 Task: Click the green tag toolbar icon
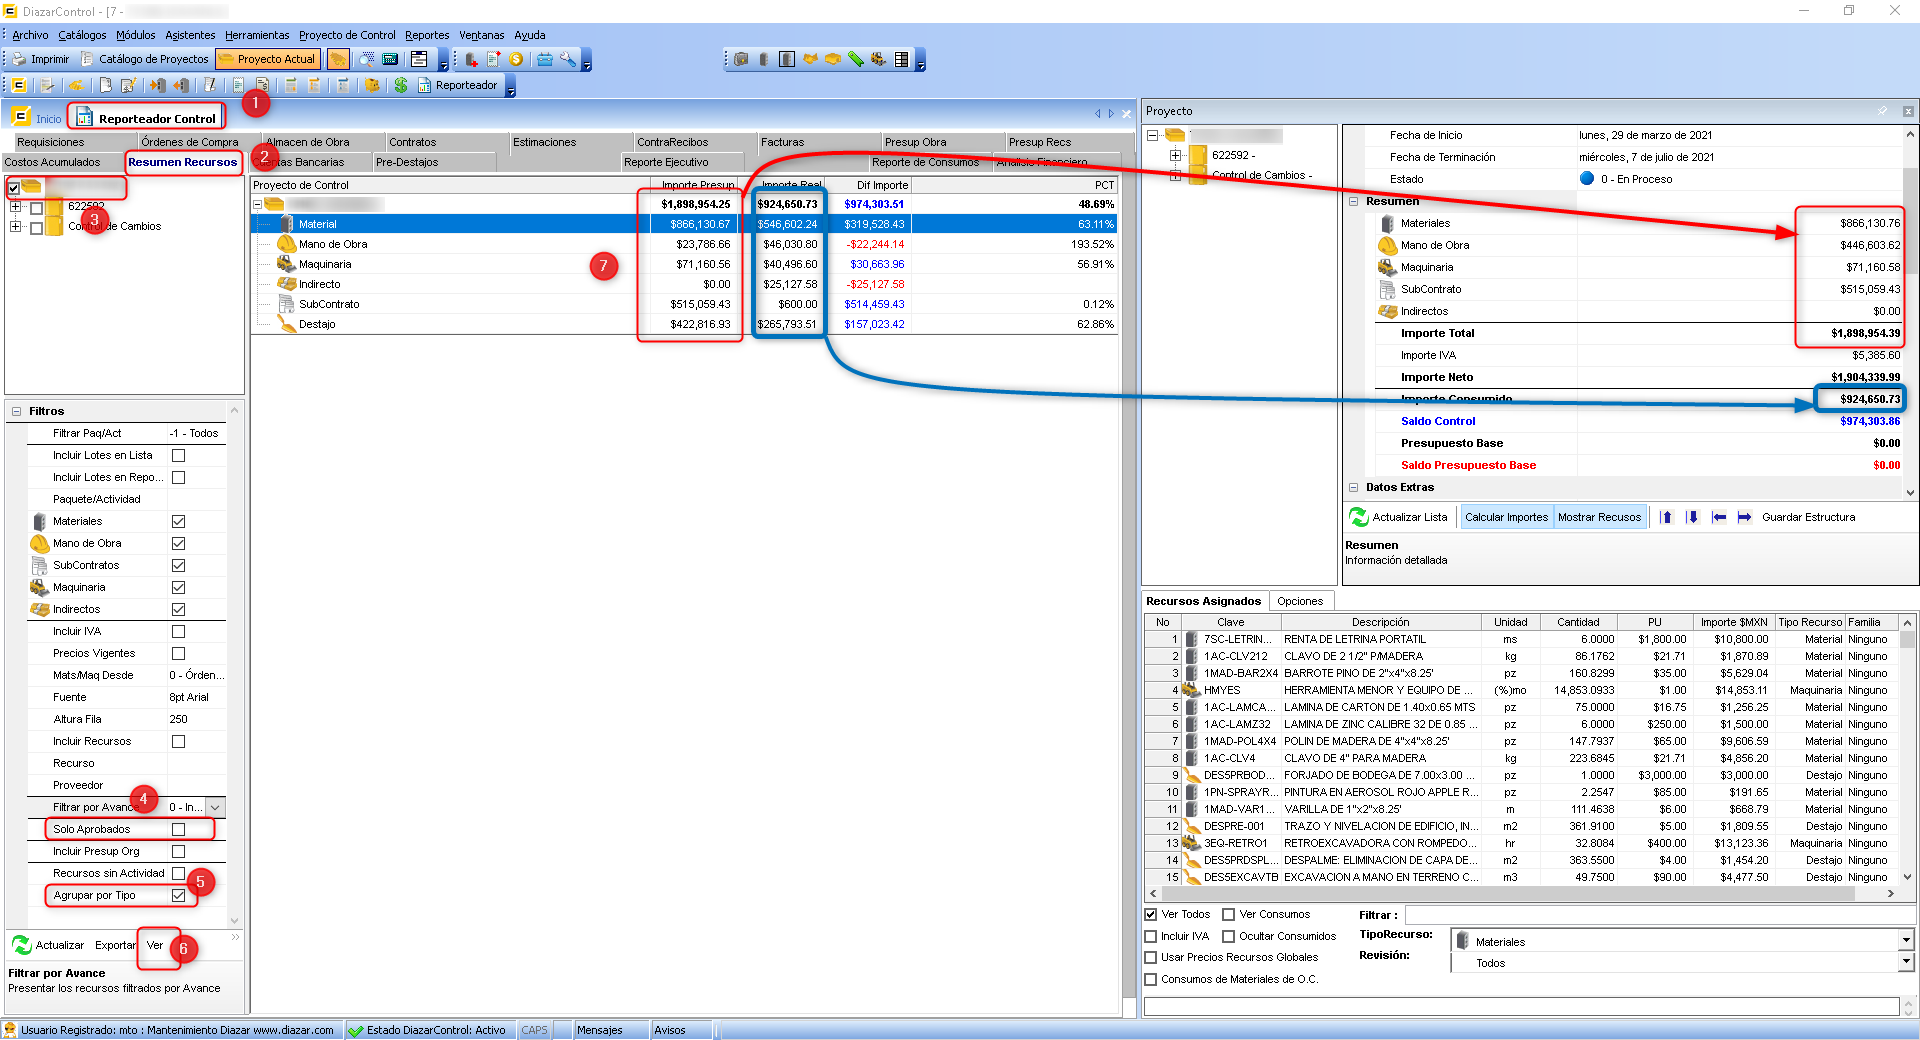click(855, 59)
